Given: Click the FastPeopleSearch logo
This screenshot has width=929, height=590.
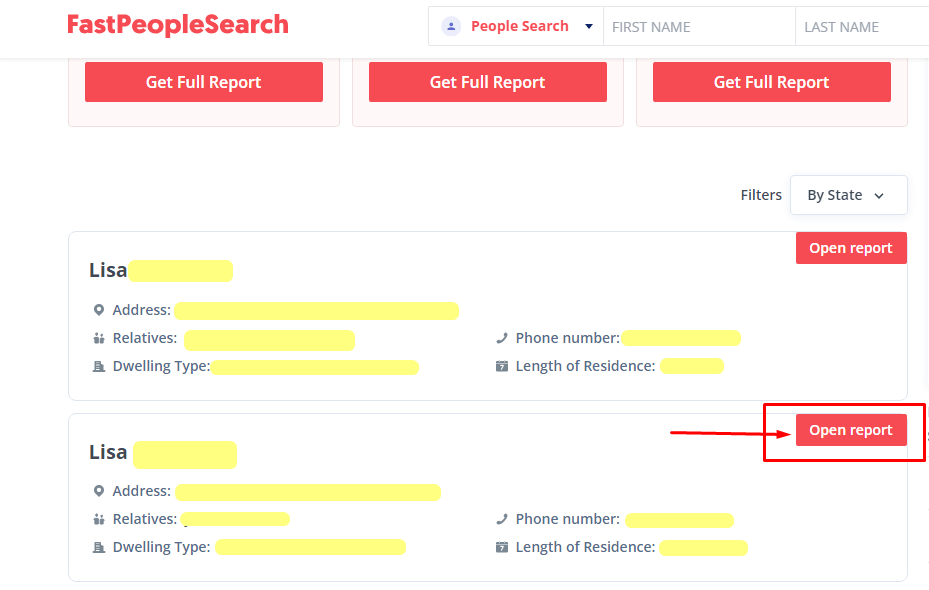Looking at the screenshot, I should [178, 25].
